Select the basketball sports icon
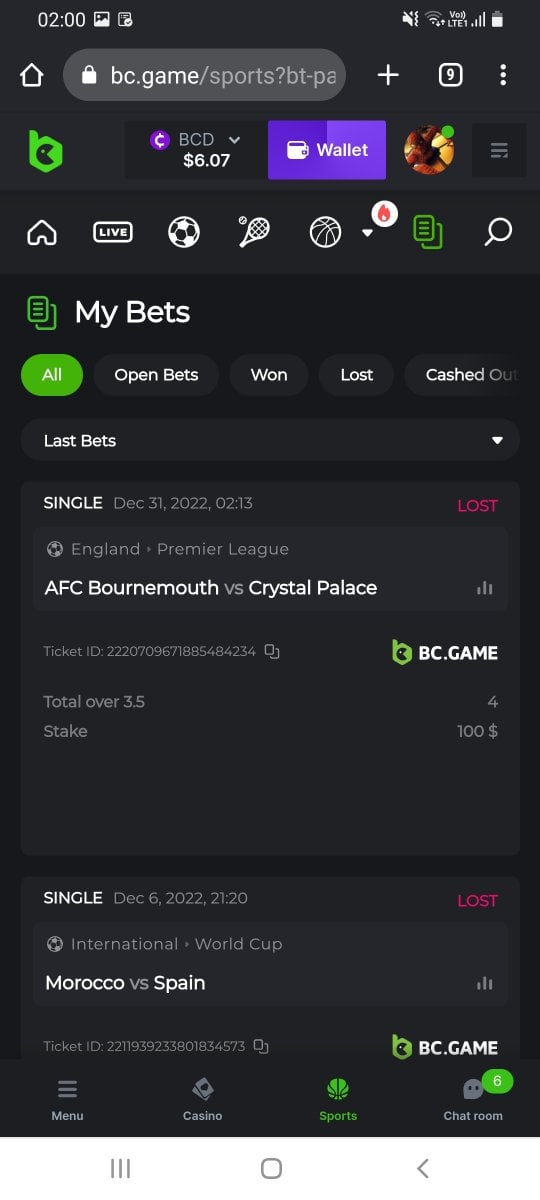The height and width of the screenshot is (1200, 540). point(325,232)
